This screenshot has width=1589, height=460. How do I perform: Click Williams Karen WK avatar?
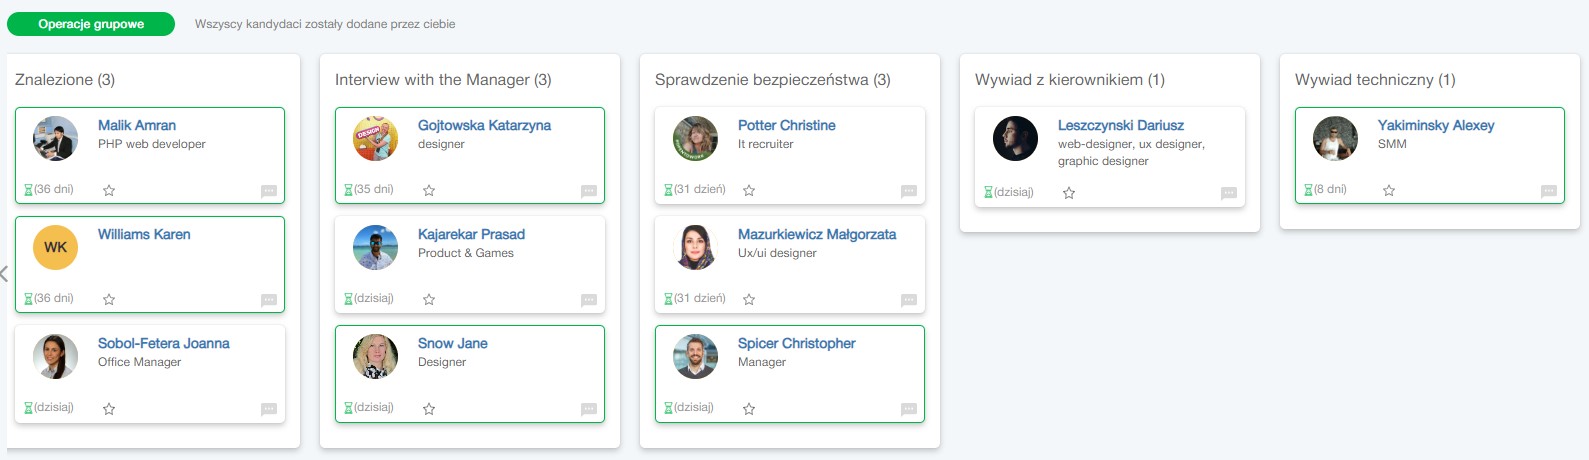click(x=55, y=247)
